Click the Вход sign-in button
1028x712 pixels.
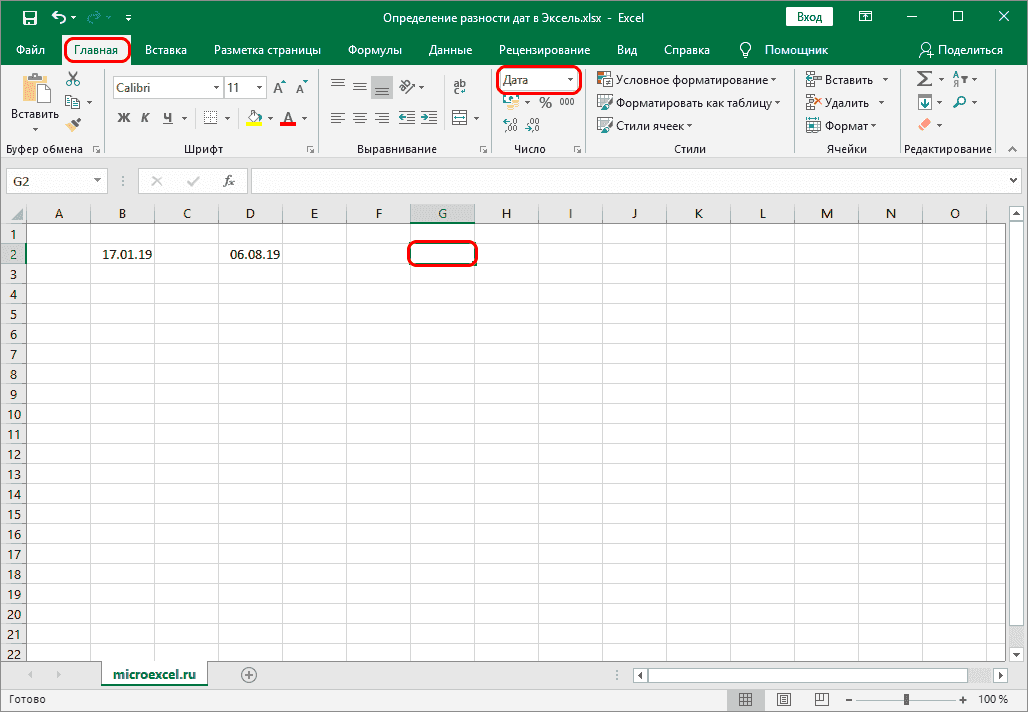(810, 18)
